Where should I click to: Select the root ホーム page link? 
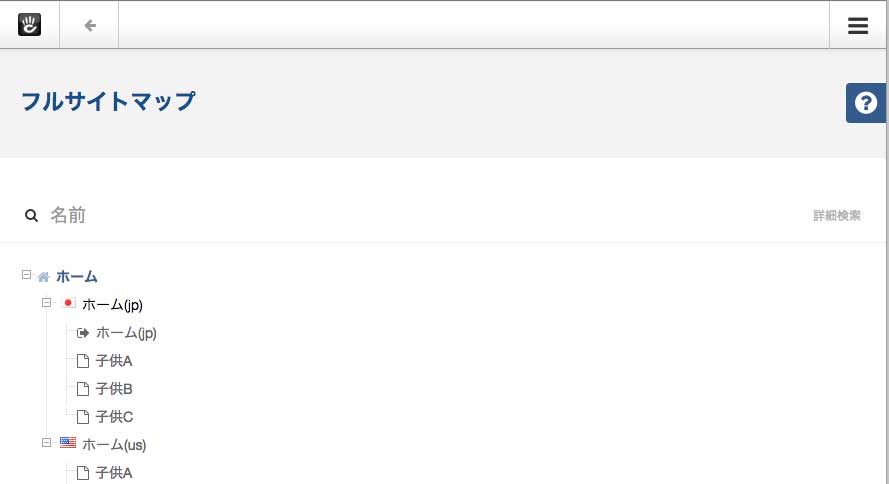click(x=77, y=277)
